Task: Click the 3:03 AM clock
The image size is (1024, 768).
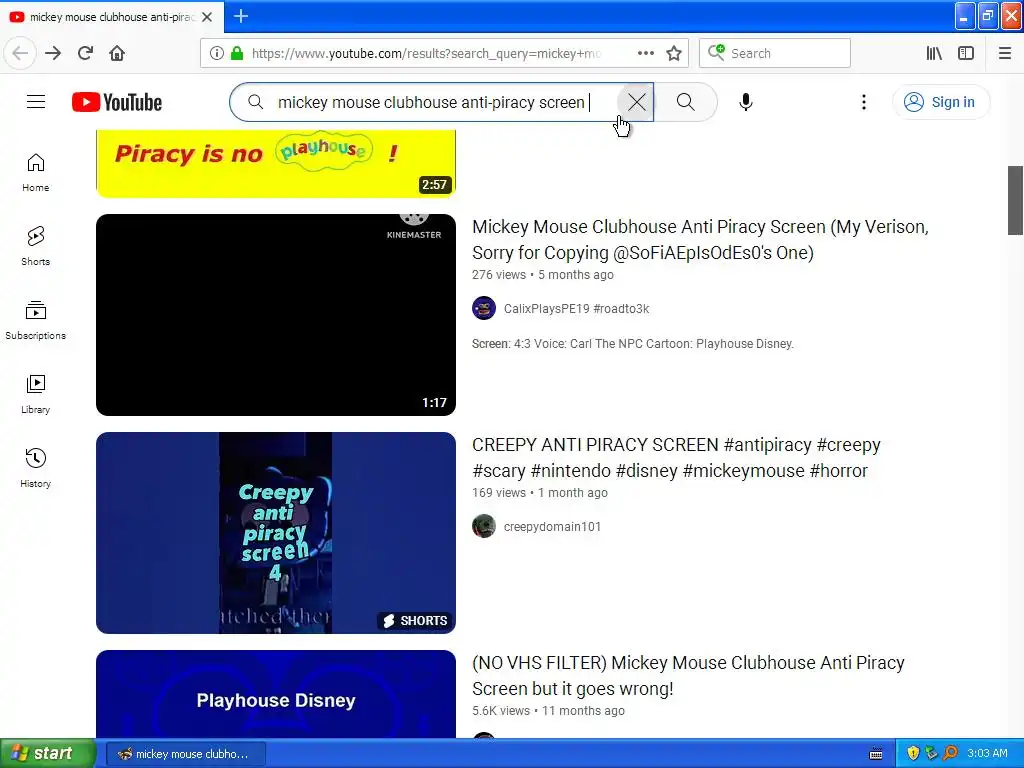Action: (x=987, y=754)
